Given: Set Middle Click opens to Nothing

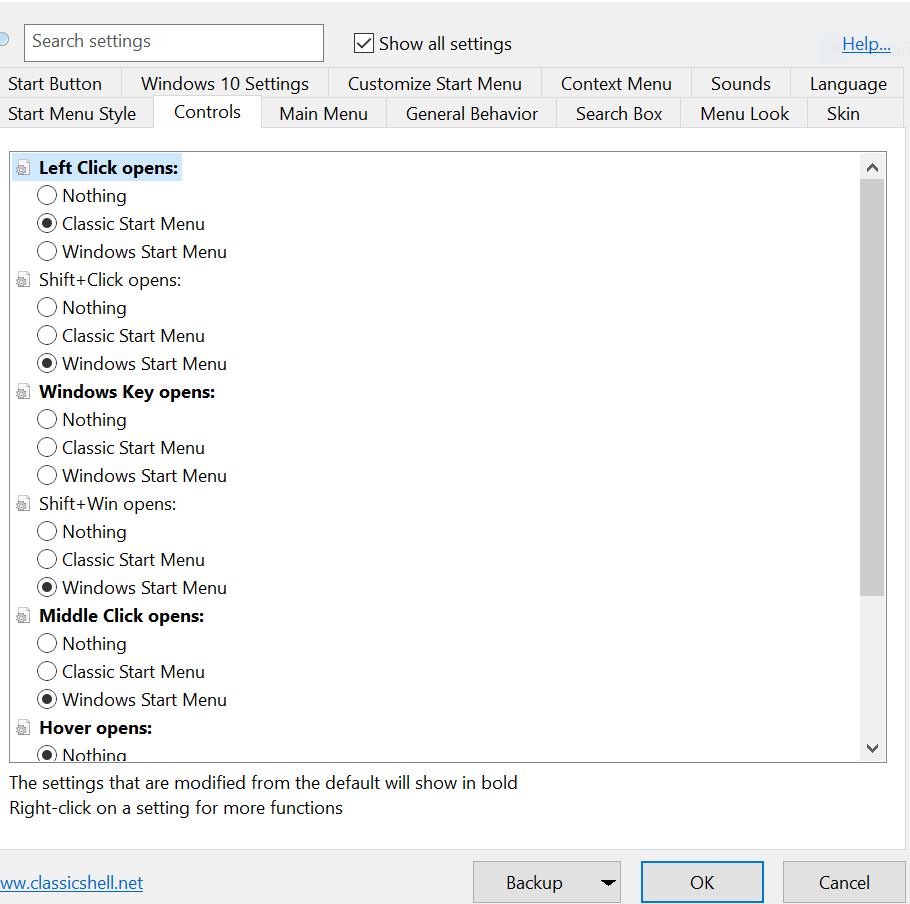Looking at the screenshot, I should 47,644.
